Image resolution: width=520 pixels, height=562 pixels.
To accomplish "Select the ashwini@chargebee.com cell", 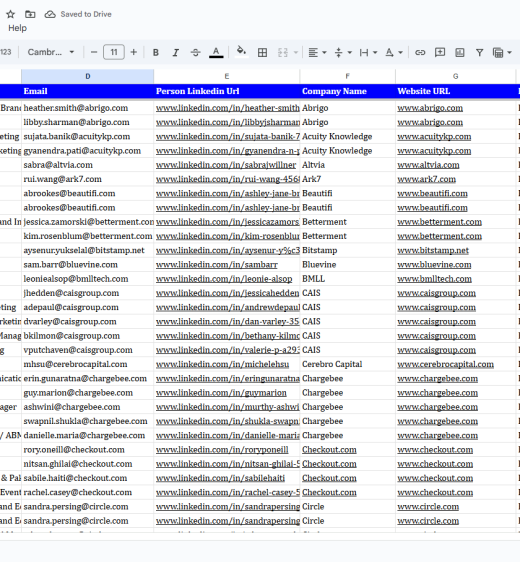I will (x=87, y=407).
